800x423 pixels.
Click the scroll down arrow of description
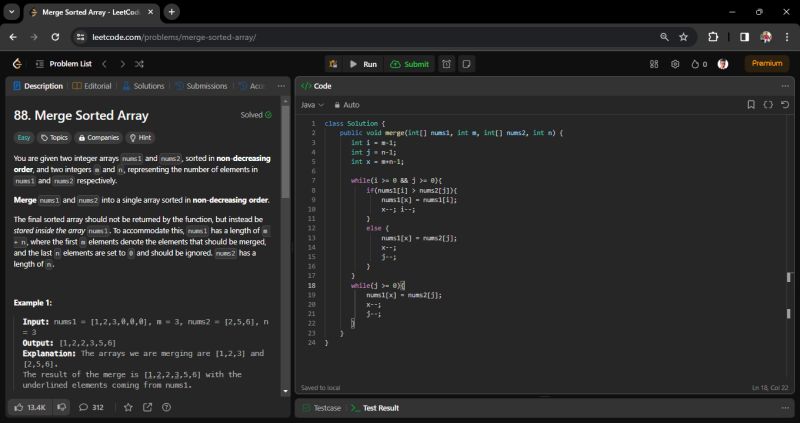point(285,391)
